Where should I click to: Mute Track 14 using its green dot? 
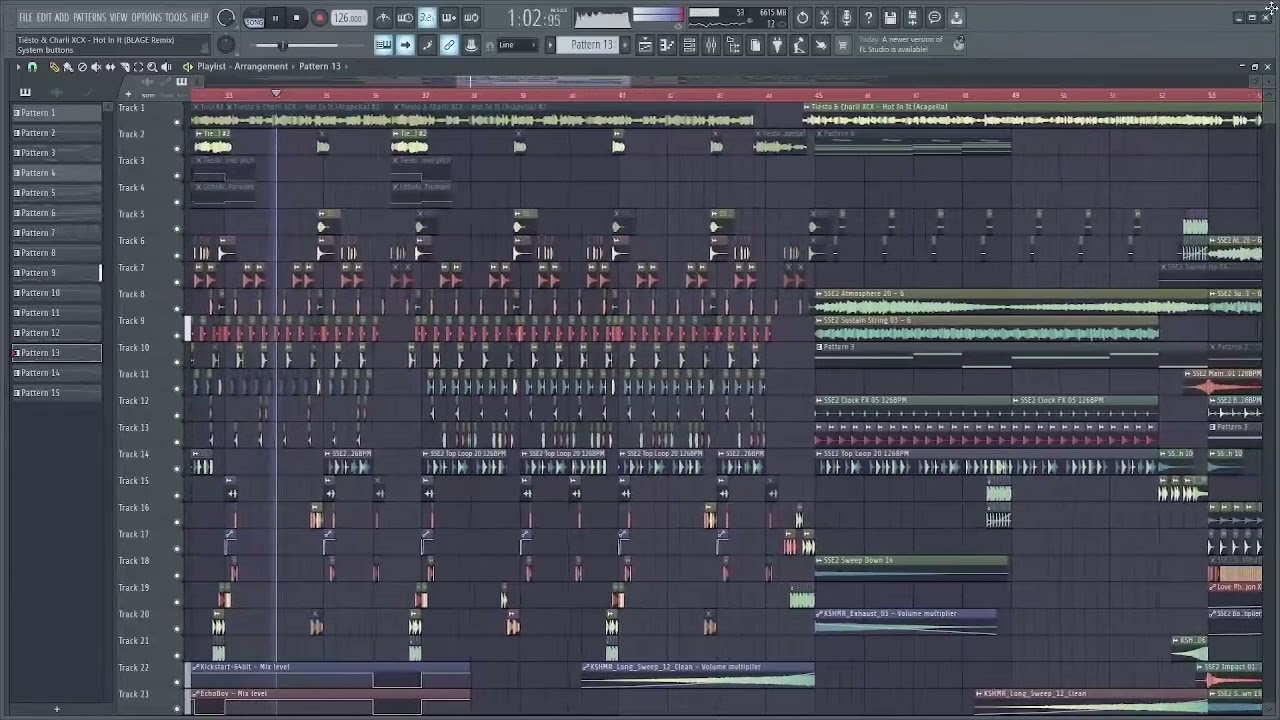coord(177,469)
